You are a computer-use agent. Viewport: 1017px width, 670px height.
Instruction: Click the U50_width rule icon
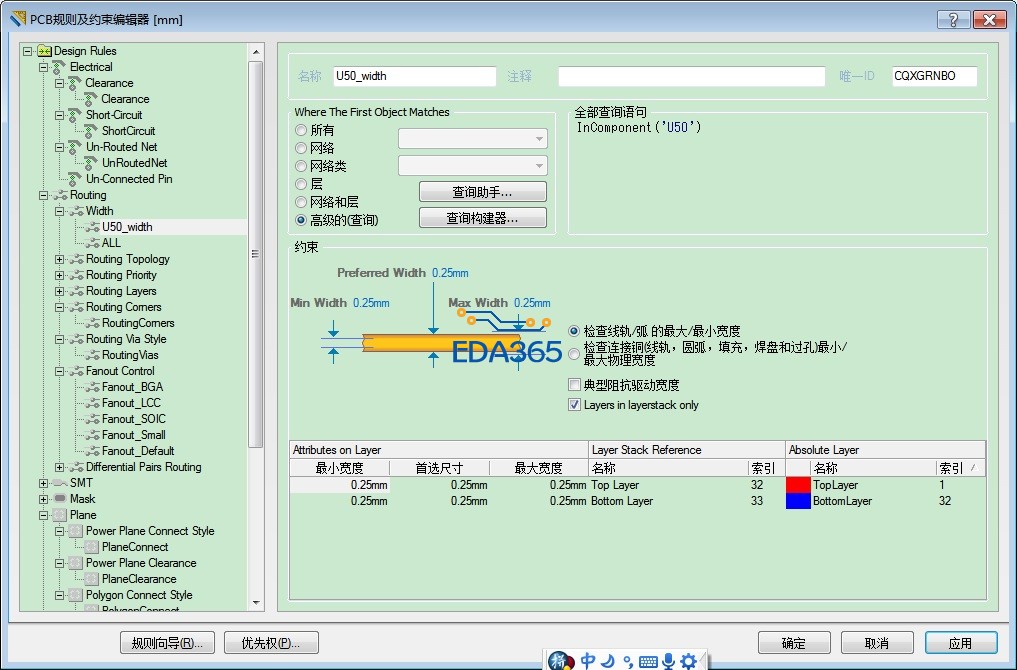tap(92, 227)
